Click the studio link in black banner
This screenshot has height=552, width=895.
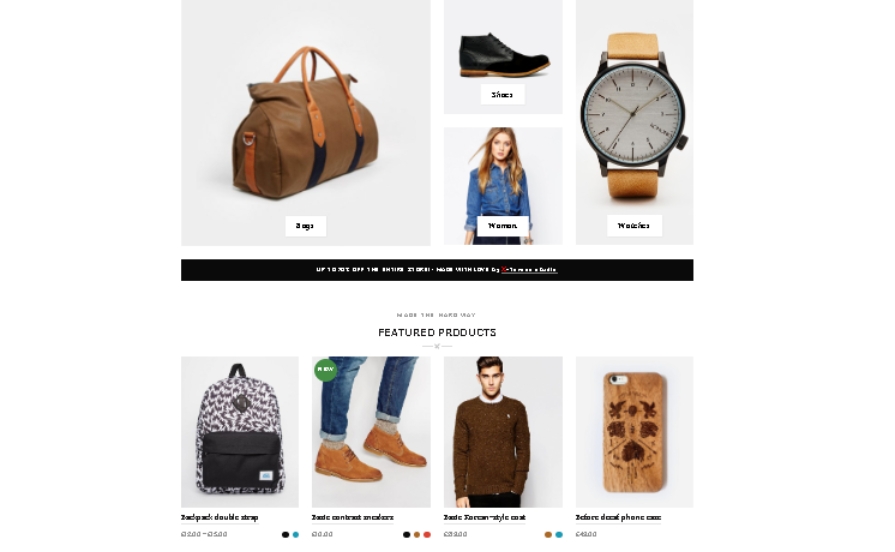[529, 270]
